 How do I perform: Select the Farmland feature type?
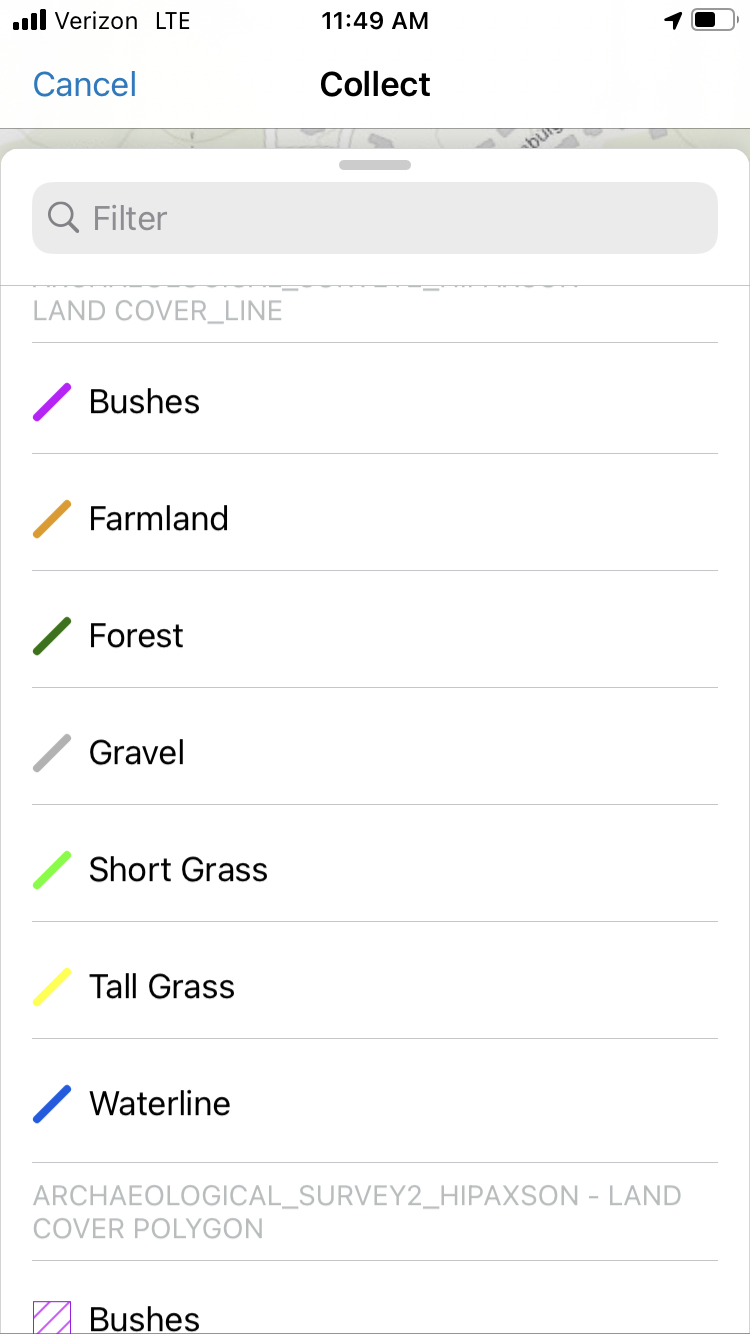(159, 519)
